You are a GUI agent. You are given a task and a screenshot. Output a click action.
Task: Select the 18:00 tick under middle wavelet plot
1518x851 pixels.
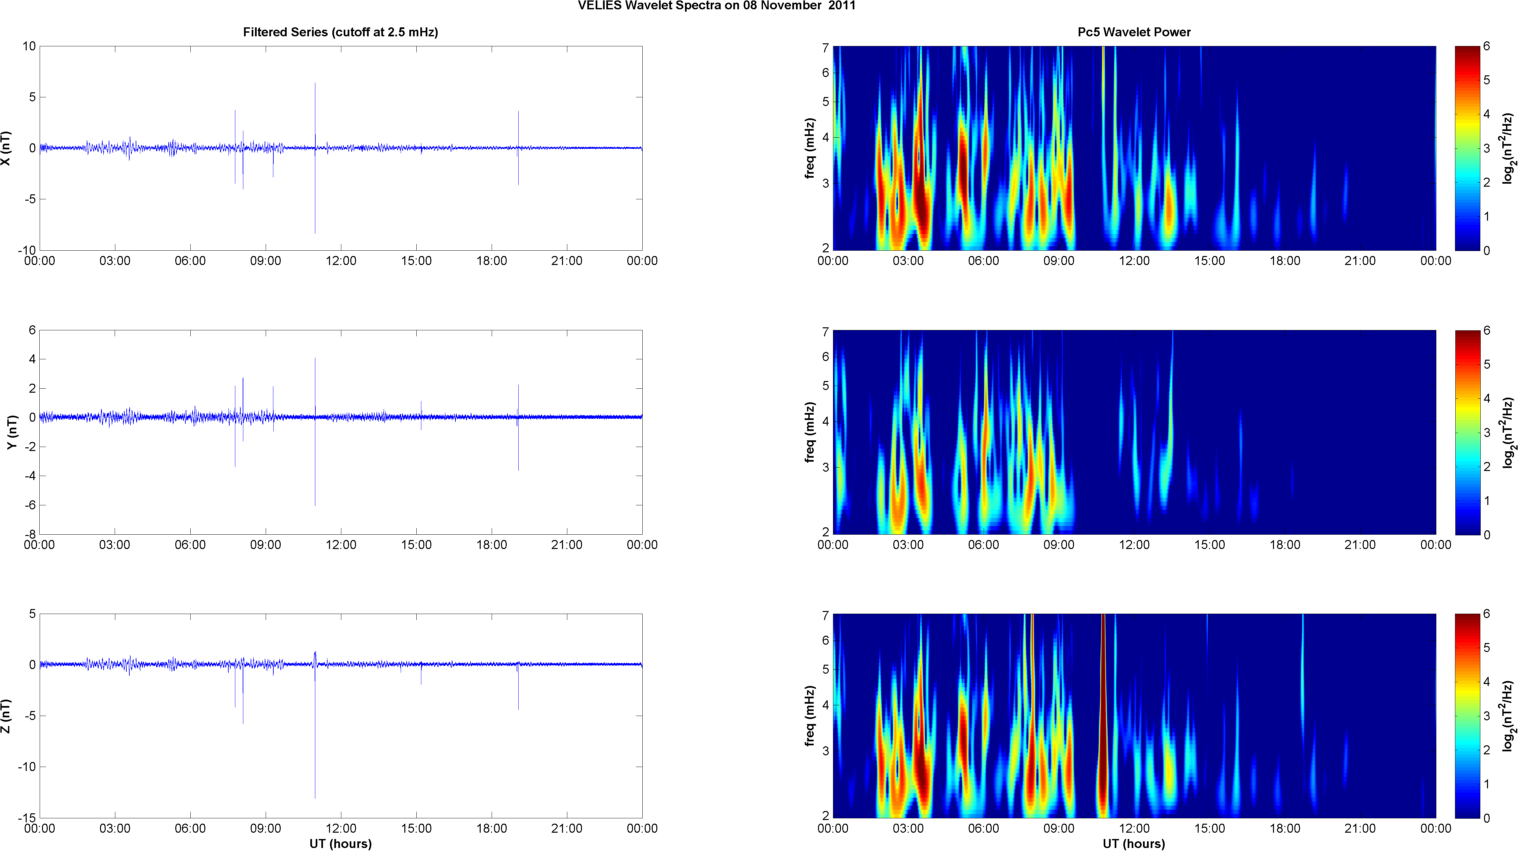click(1284, 545)
